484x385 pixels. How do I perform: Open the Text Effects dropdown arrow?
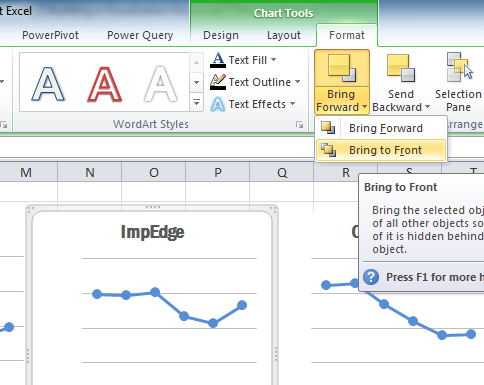(292, 104)
